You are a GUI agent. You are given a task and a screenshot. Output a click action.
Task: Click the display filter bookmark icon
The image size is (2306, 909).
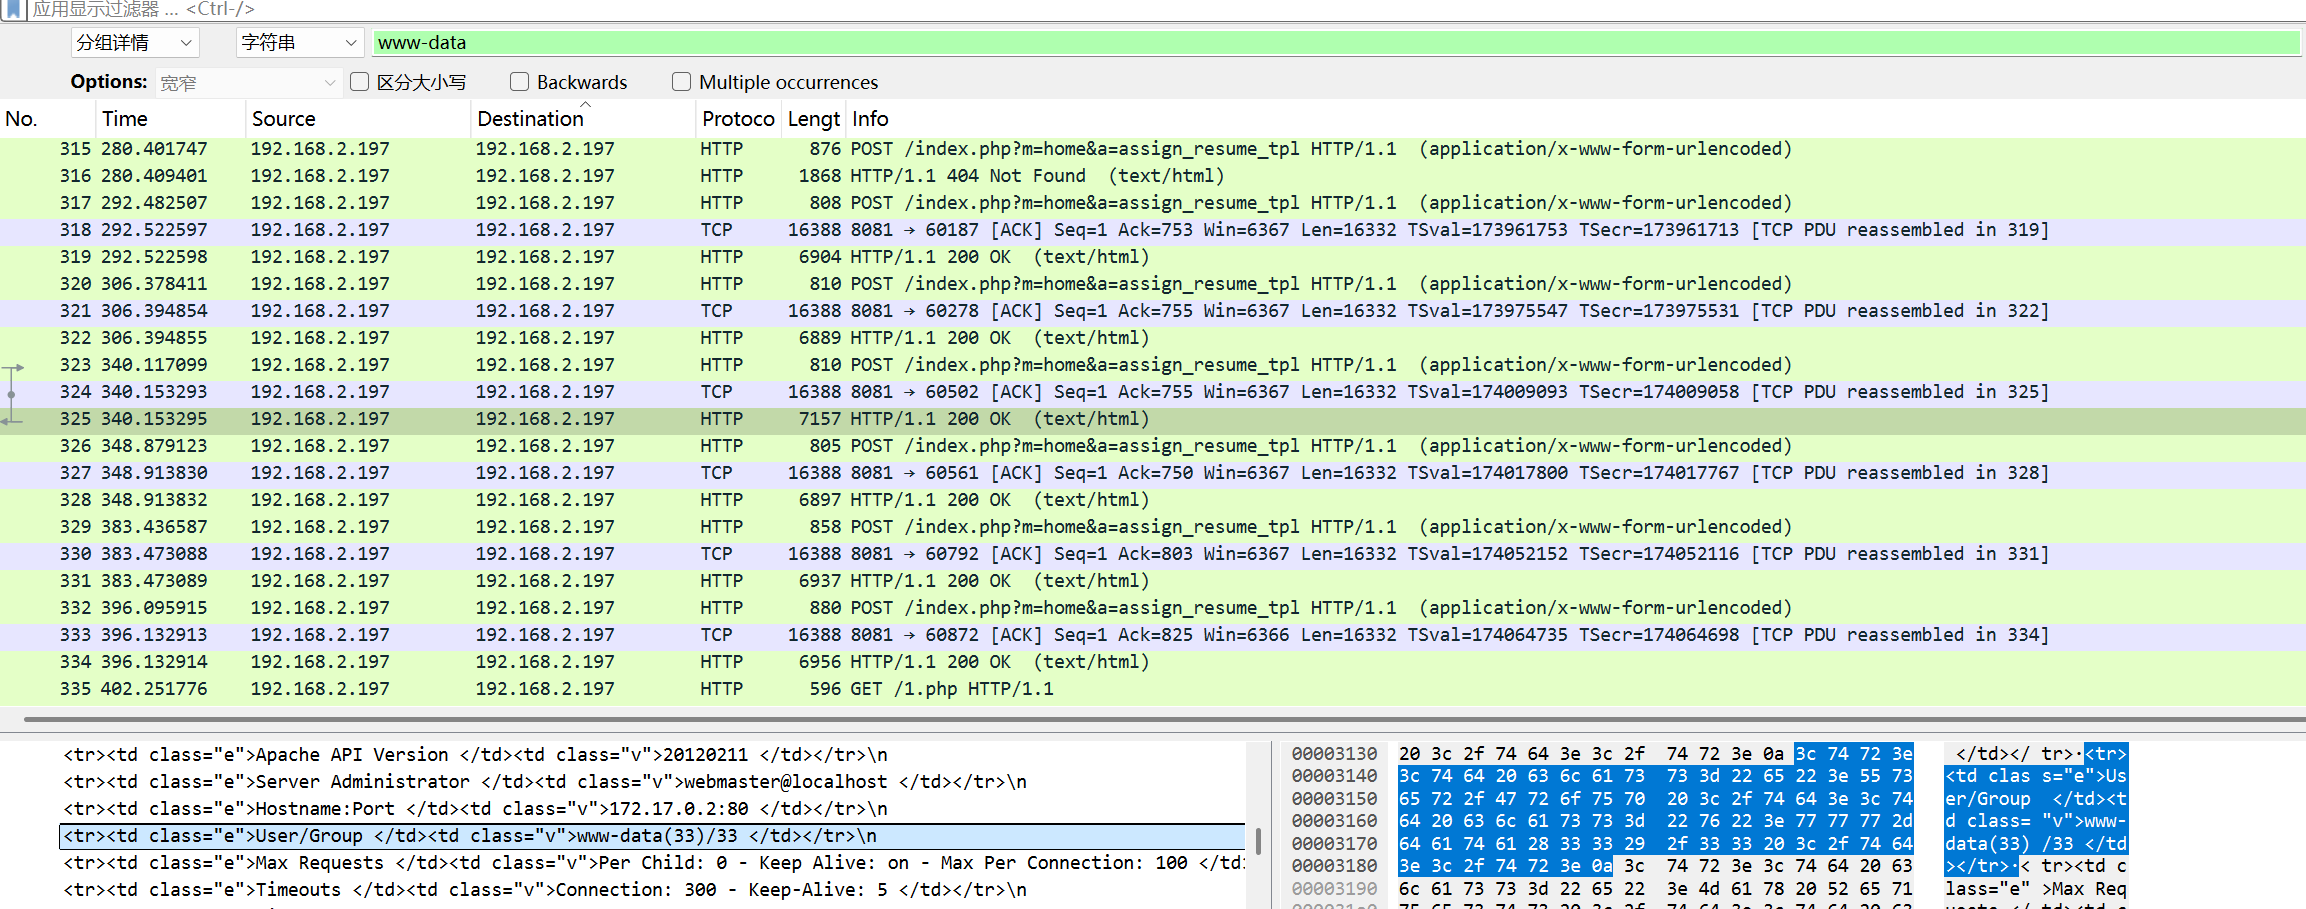coord(13,9)
